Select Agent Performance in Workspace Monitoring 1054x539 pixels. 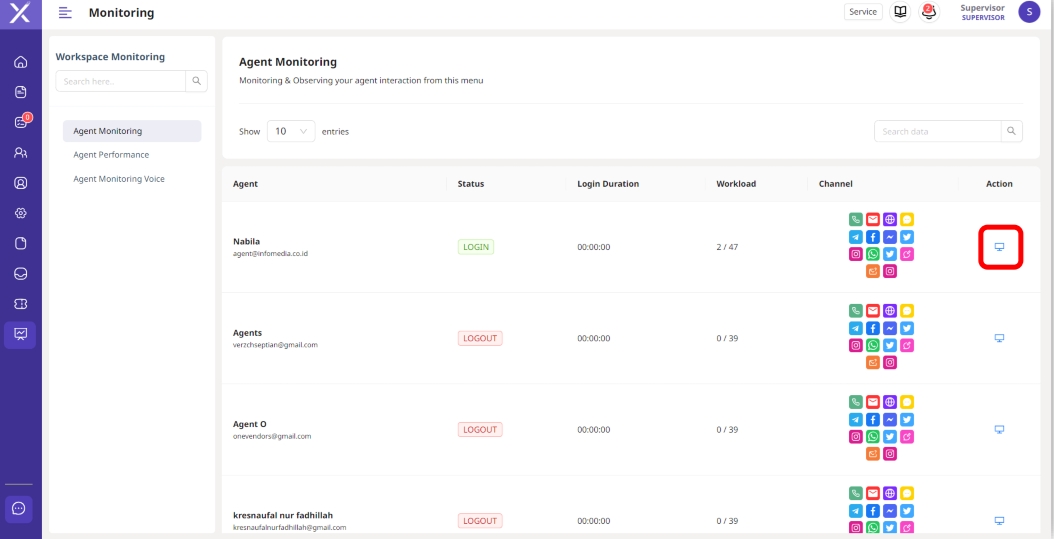click(x=111, y=155)
